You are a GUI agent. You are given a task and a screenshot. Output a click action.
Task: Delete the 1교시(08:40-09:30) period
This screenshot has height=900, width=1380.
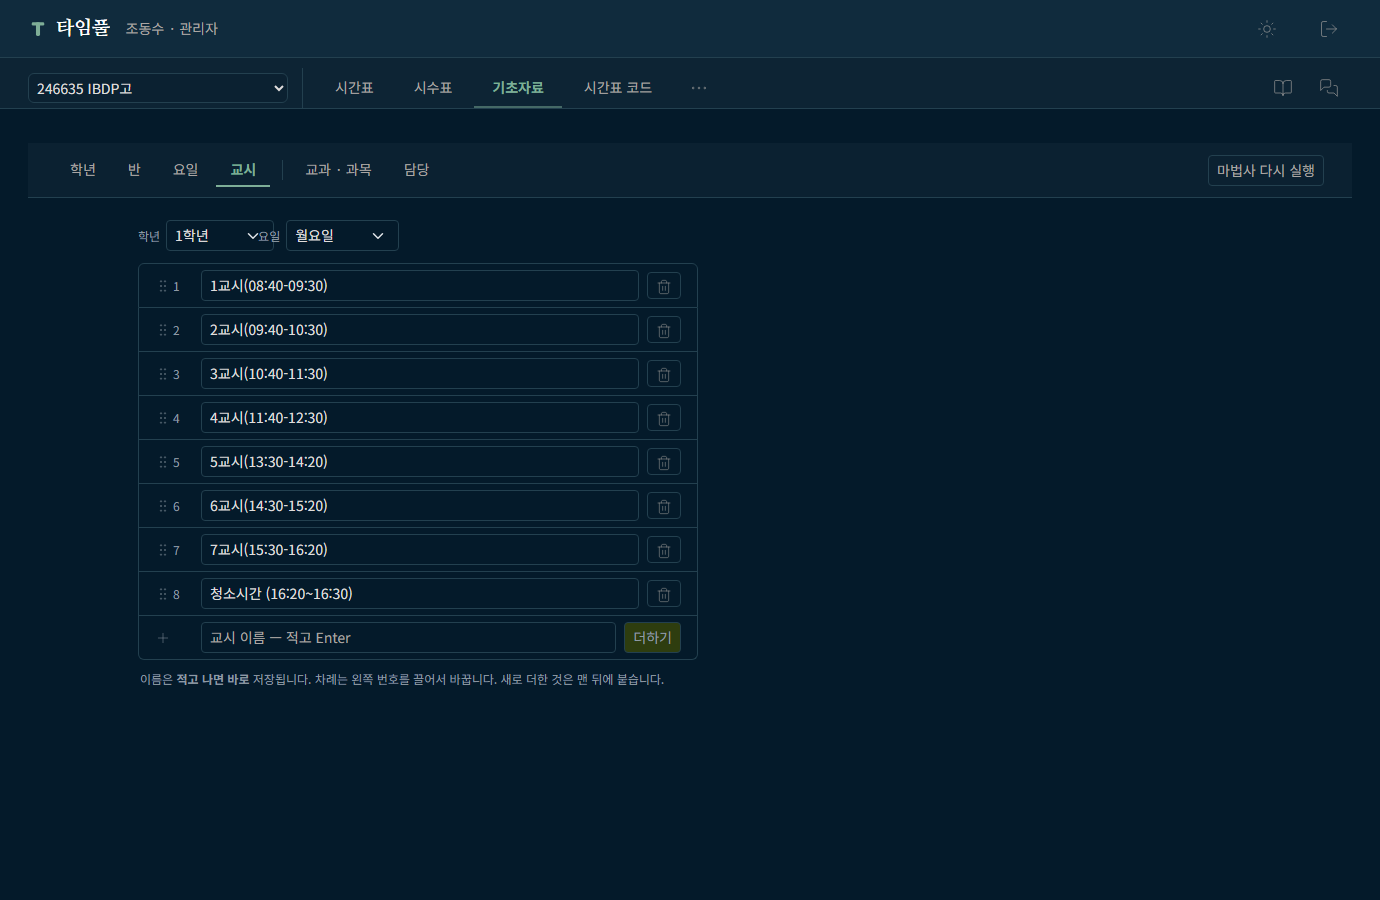[664, 286]
